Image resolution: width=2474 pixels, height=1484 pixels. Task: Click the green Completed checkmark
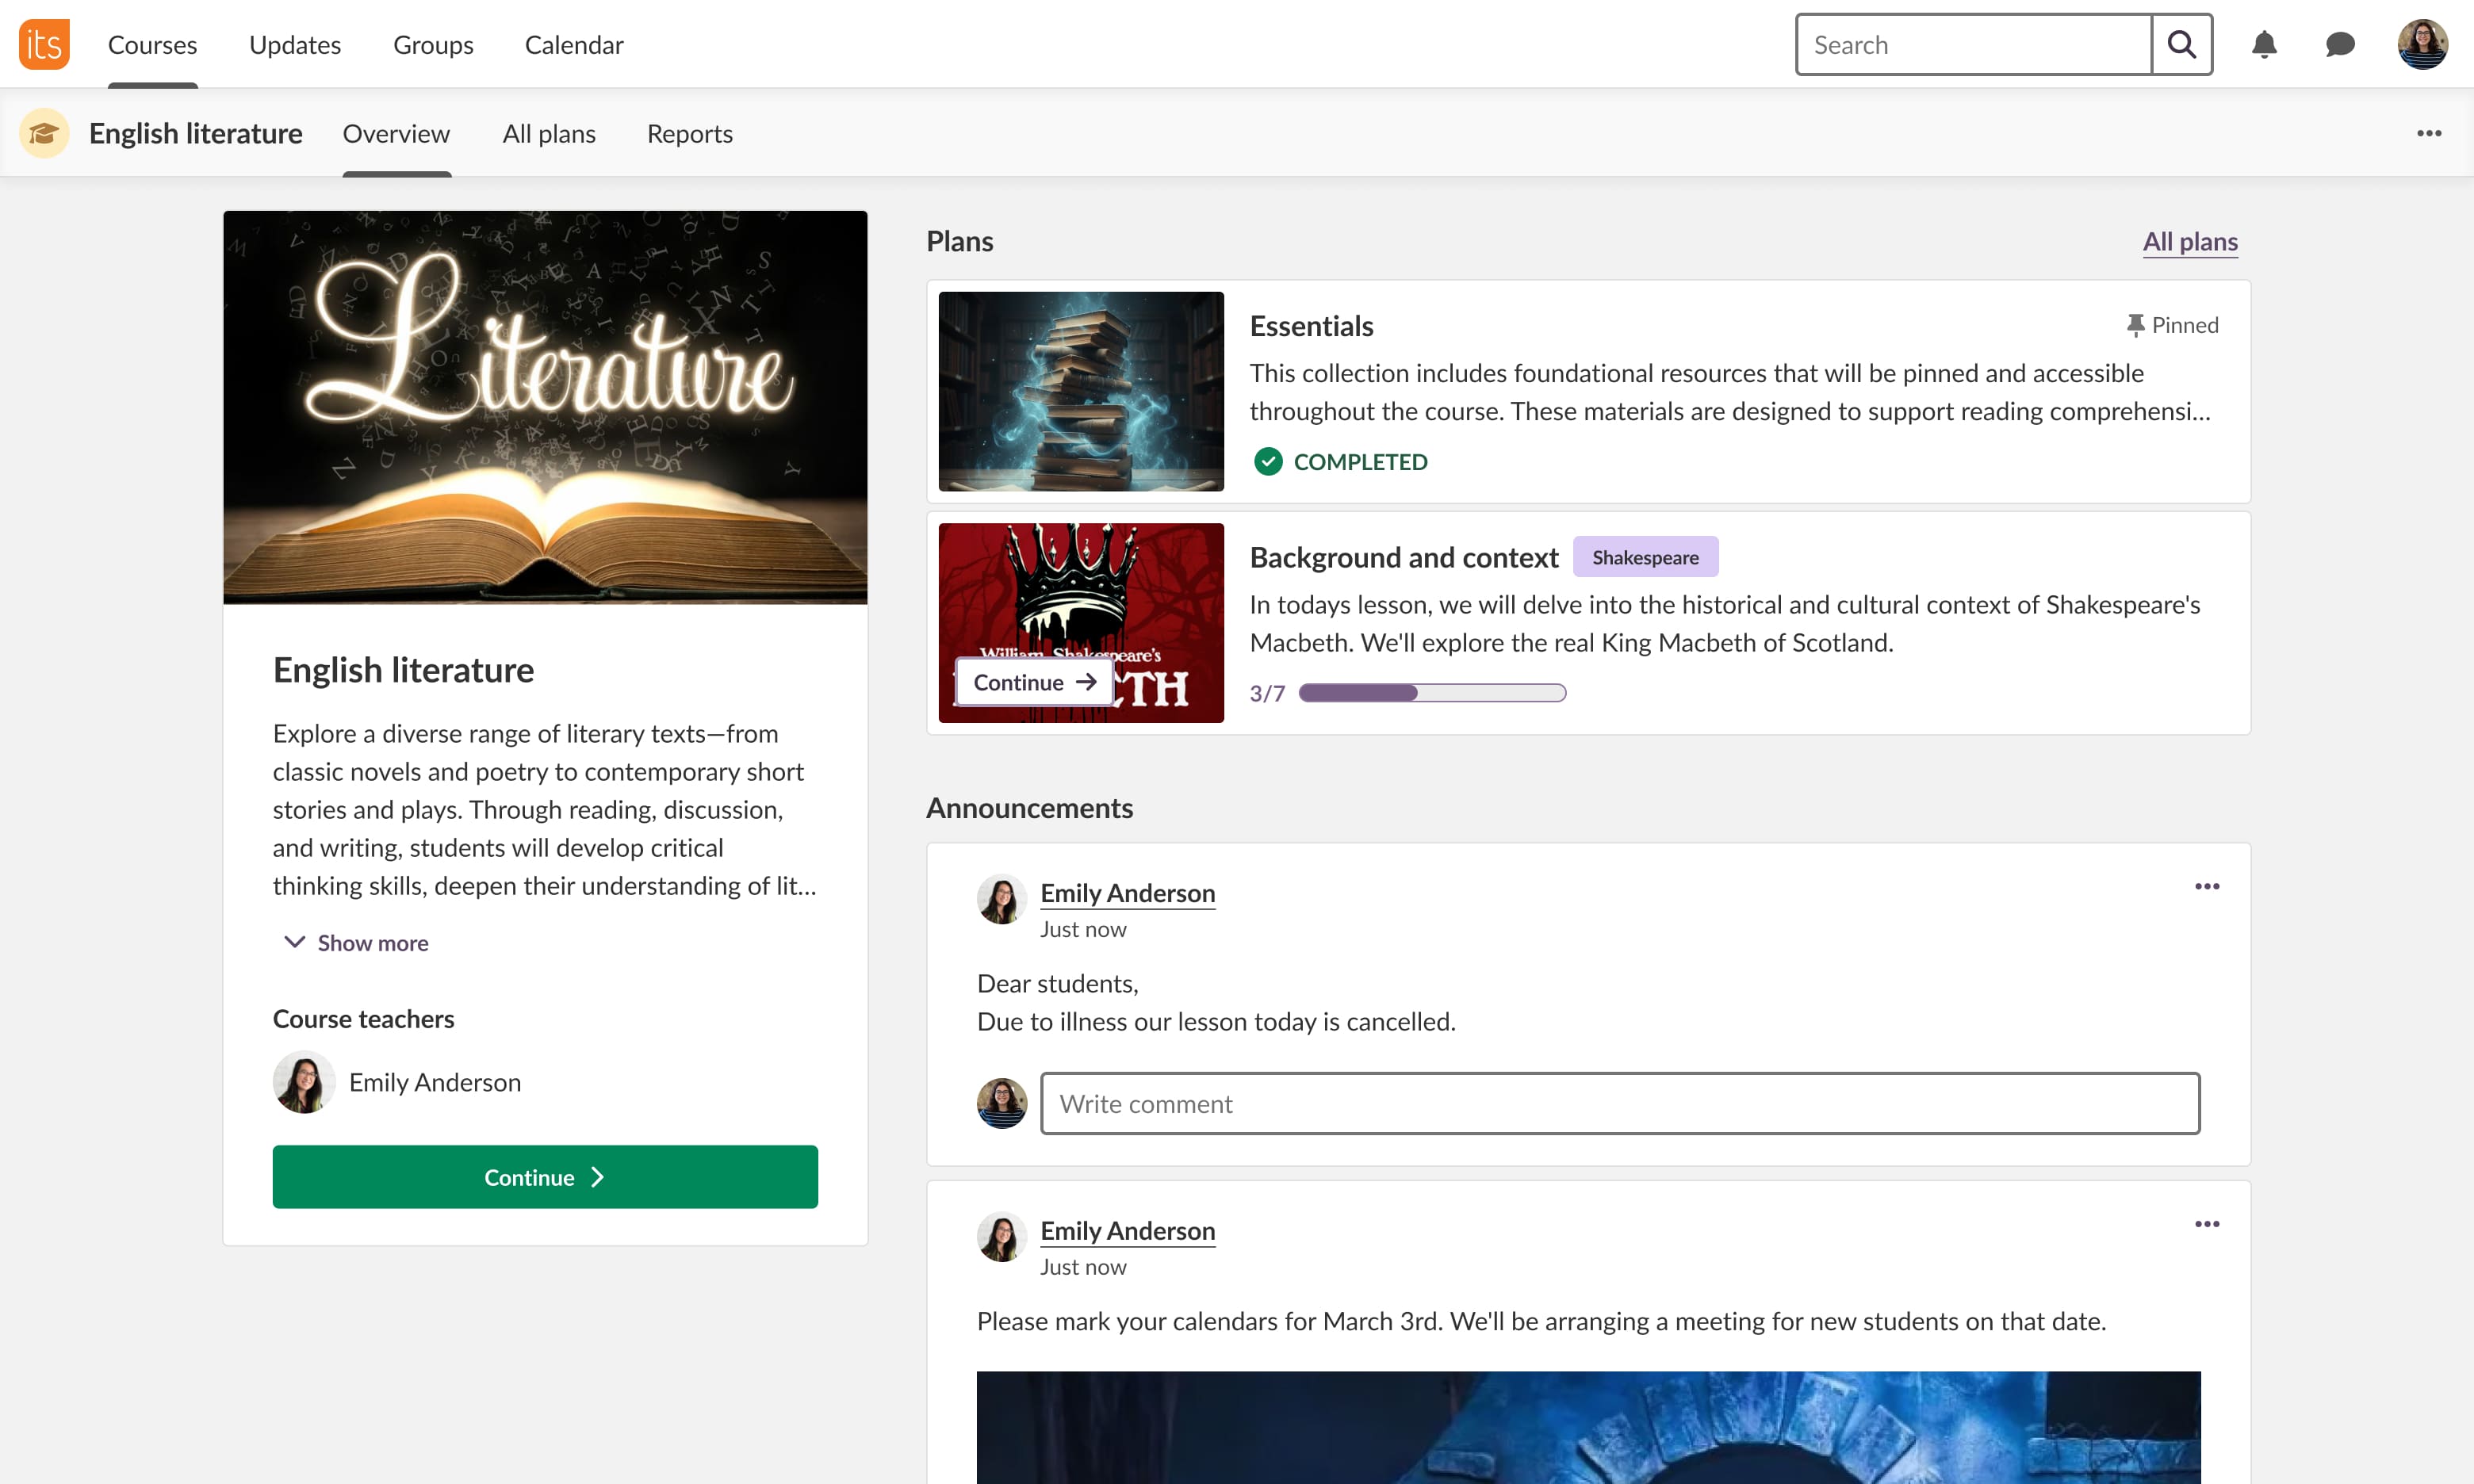pyautogui.click(x=1268, y=462)
